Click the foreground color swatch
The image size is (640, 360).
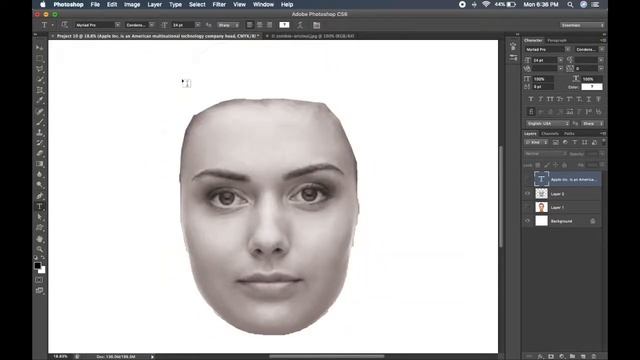(38, 266)
